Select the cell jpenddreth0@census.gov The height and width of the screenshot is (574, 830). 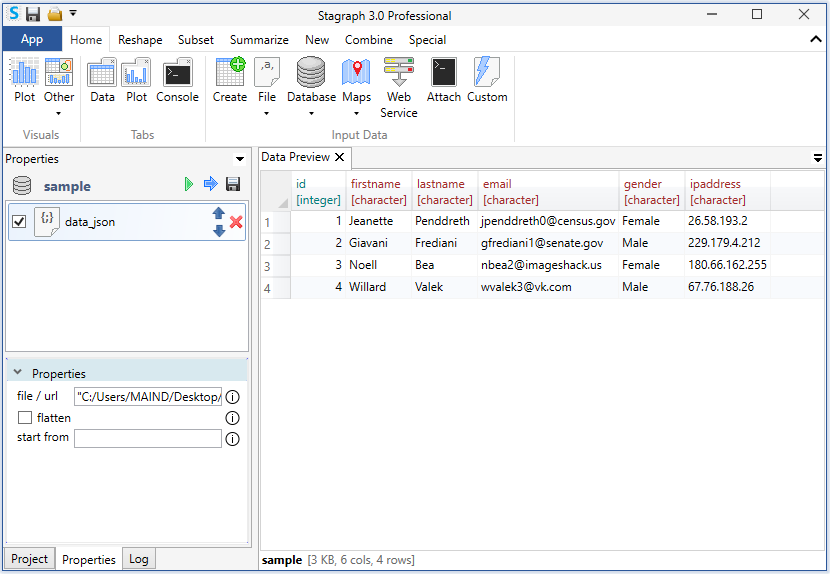point(548,221)
